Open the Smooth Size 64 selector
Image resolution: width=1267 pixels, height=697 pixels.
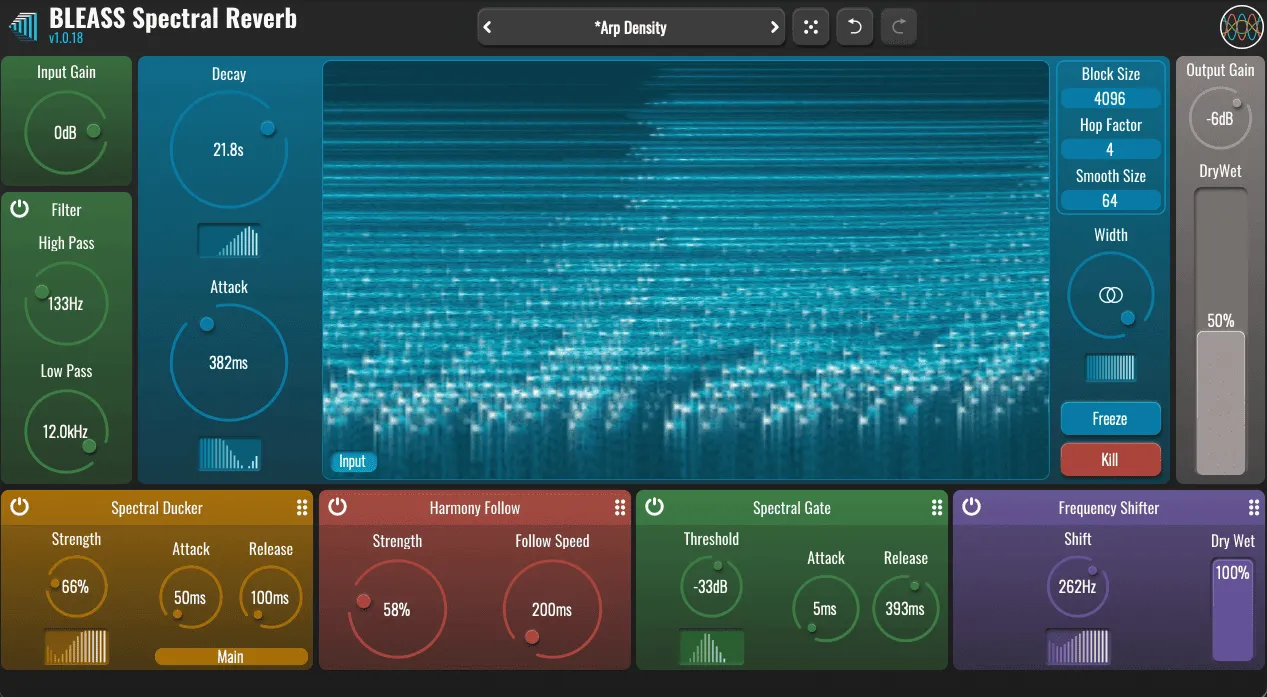coord(1111,200)
